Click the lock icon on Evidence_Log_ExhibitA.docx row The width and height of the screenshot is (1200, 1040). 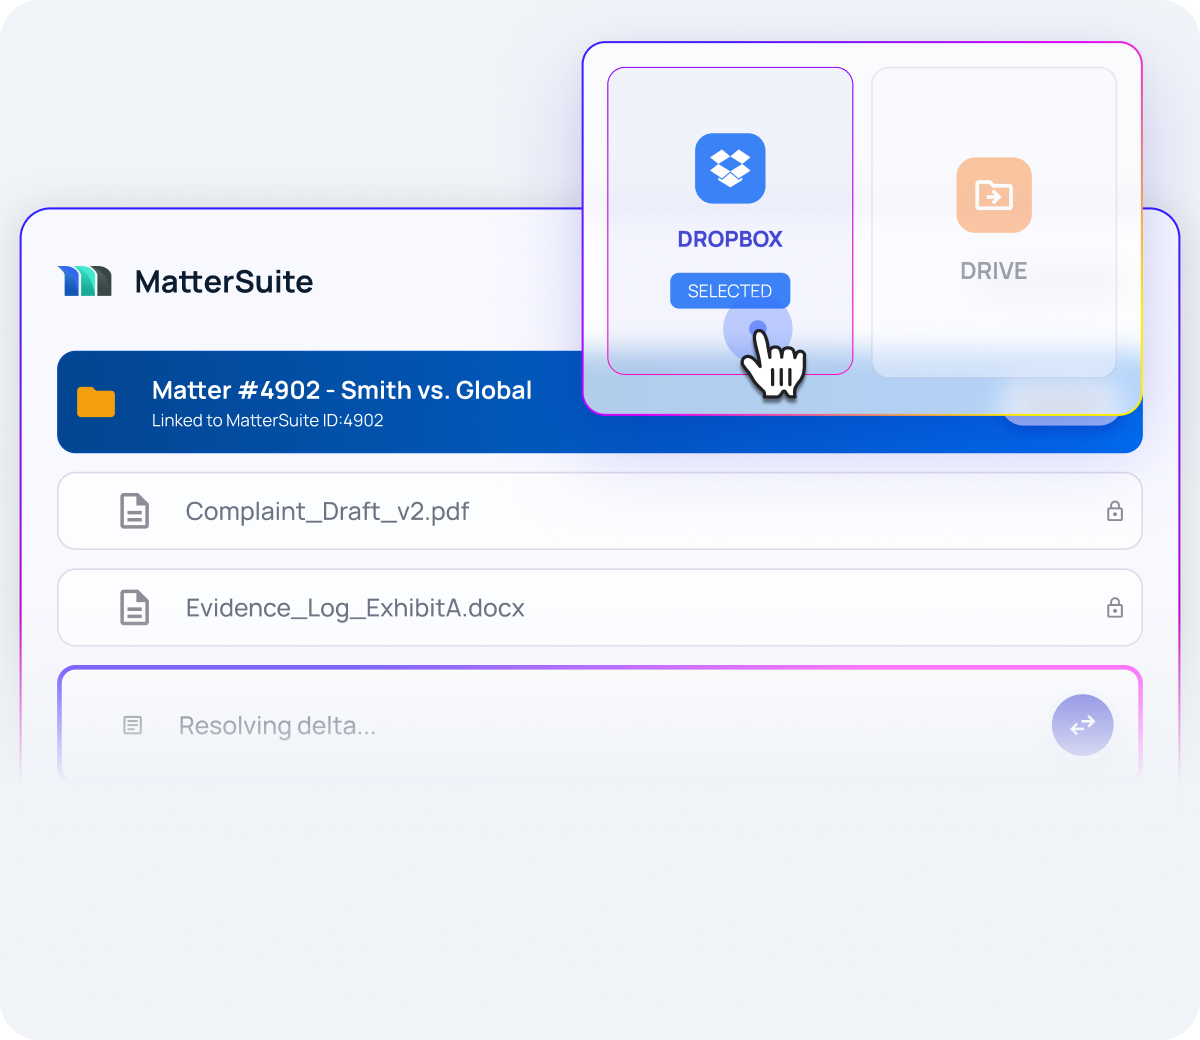1115,608
